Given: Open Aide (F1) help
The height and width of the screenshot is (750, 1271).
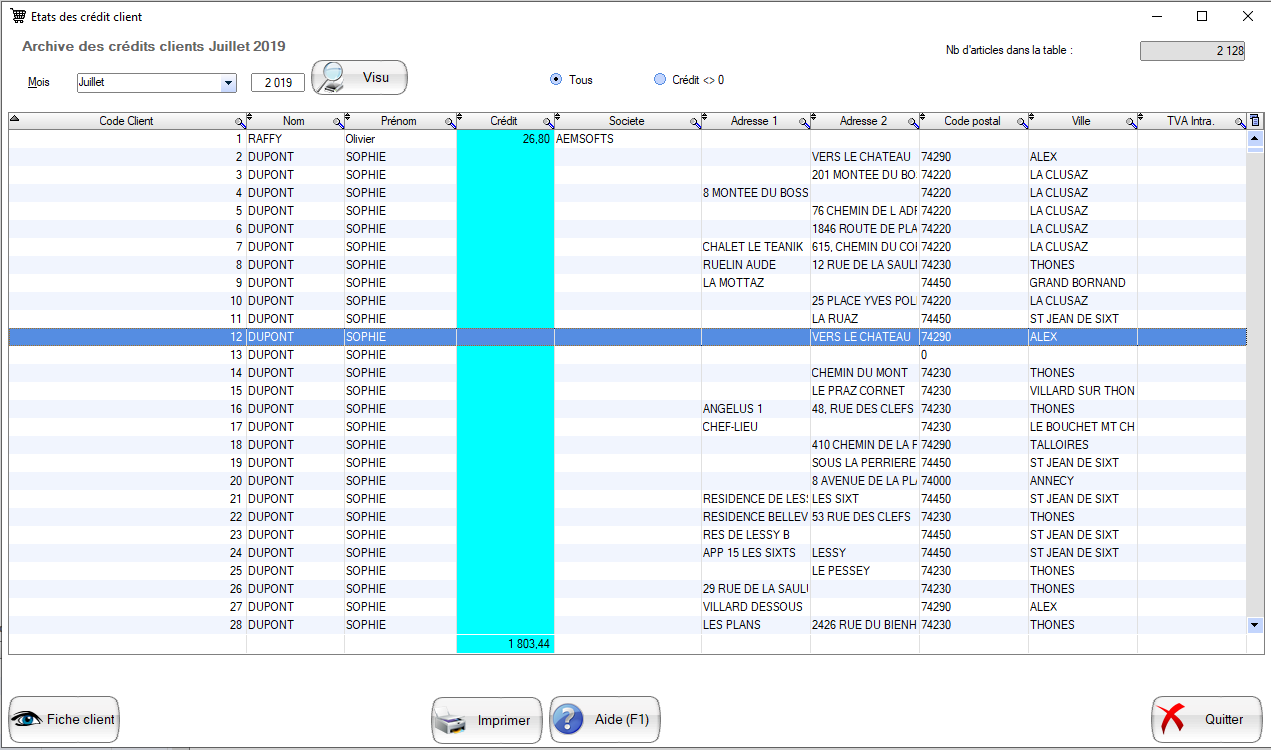Looking at the screenshot, I should [605, 720].
